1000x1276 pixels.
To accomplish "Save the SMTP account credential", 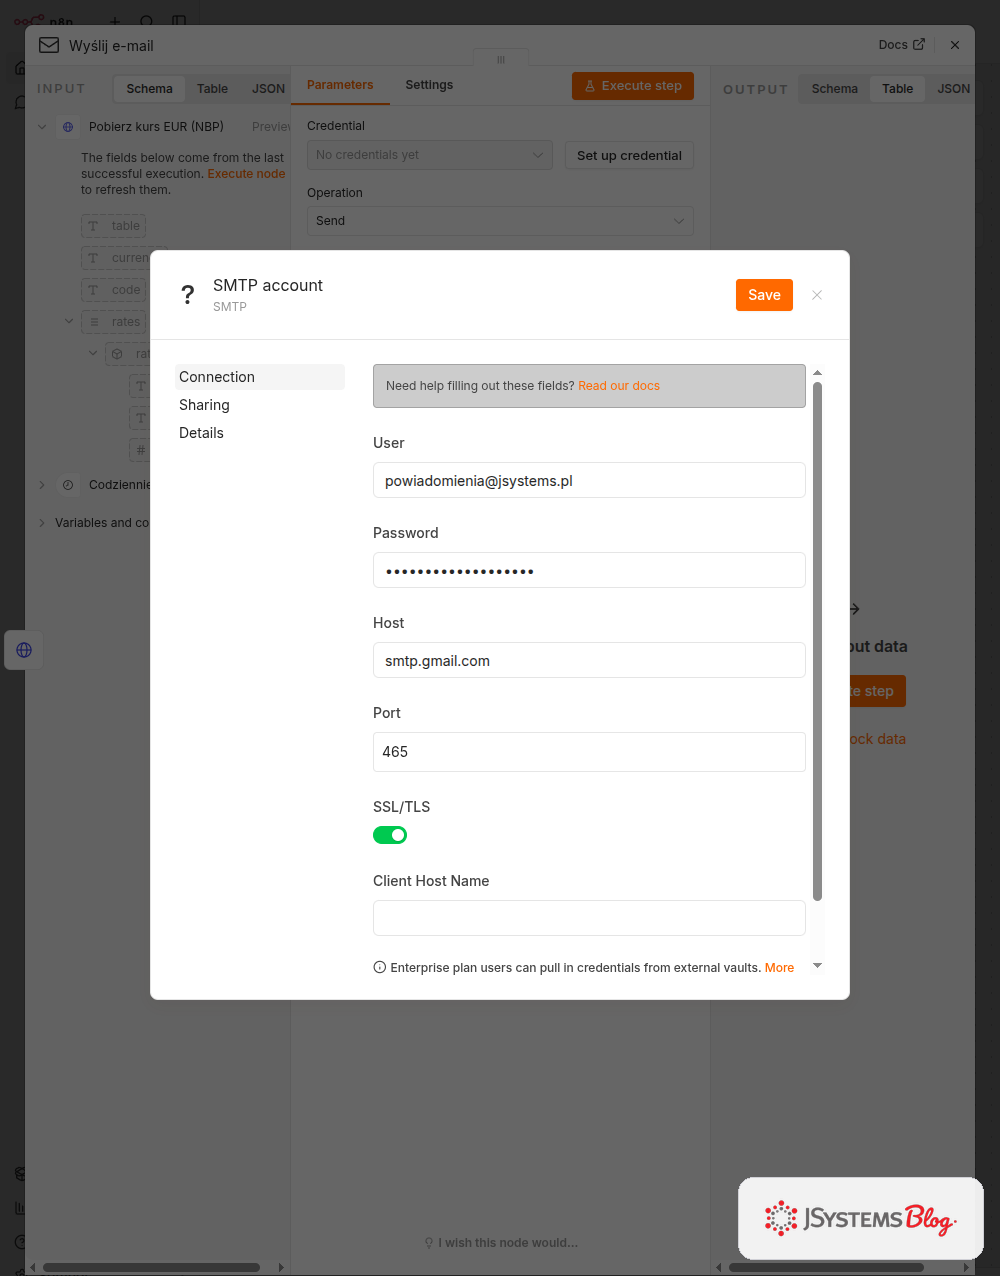I will pyautogui.click(x=764, y=295).
